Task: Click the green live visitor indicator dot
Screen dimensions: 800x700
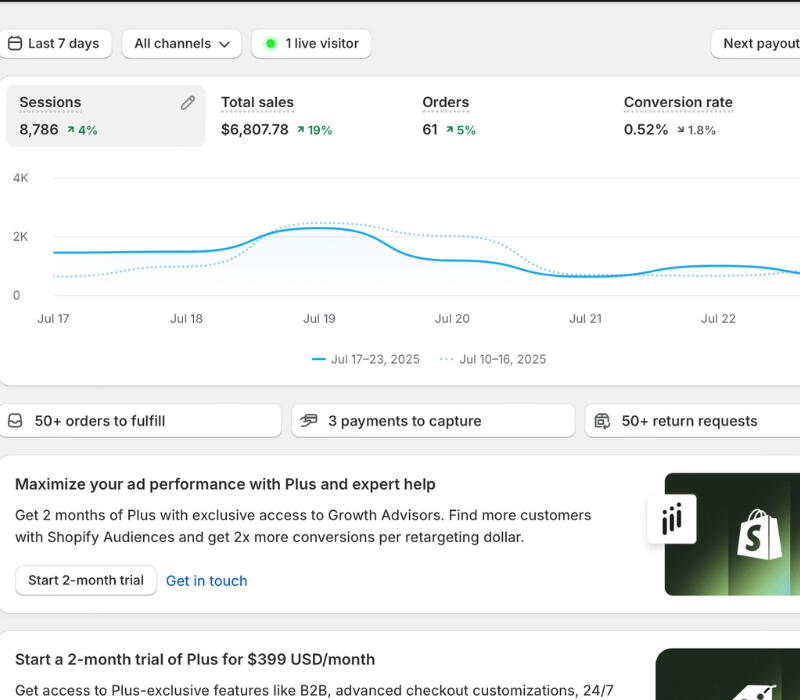Action: pyautogui.click(x=270, y=44)
